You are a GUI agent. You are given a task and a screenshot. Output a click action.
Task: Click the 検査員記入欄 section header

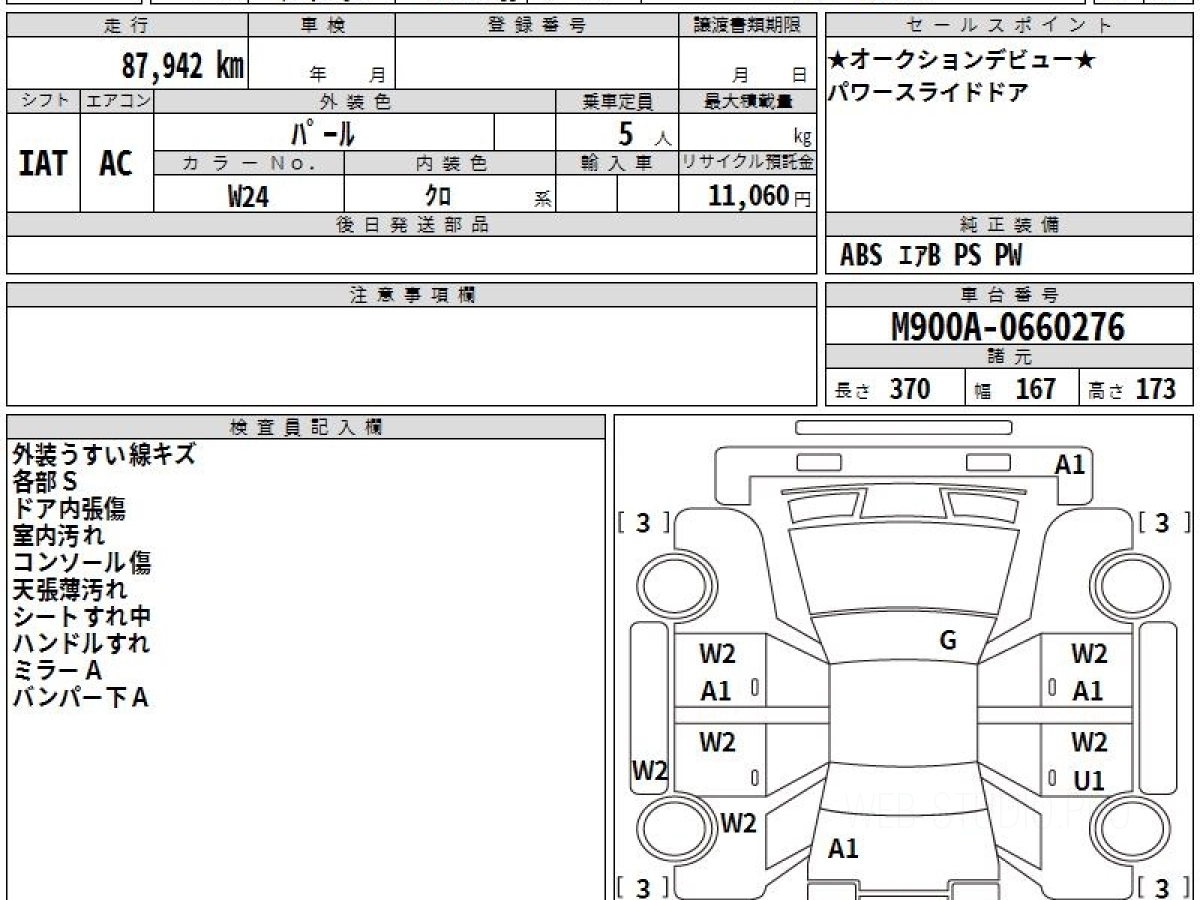pyautogui.click(x=306, y=427)
